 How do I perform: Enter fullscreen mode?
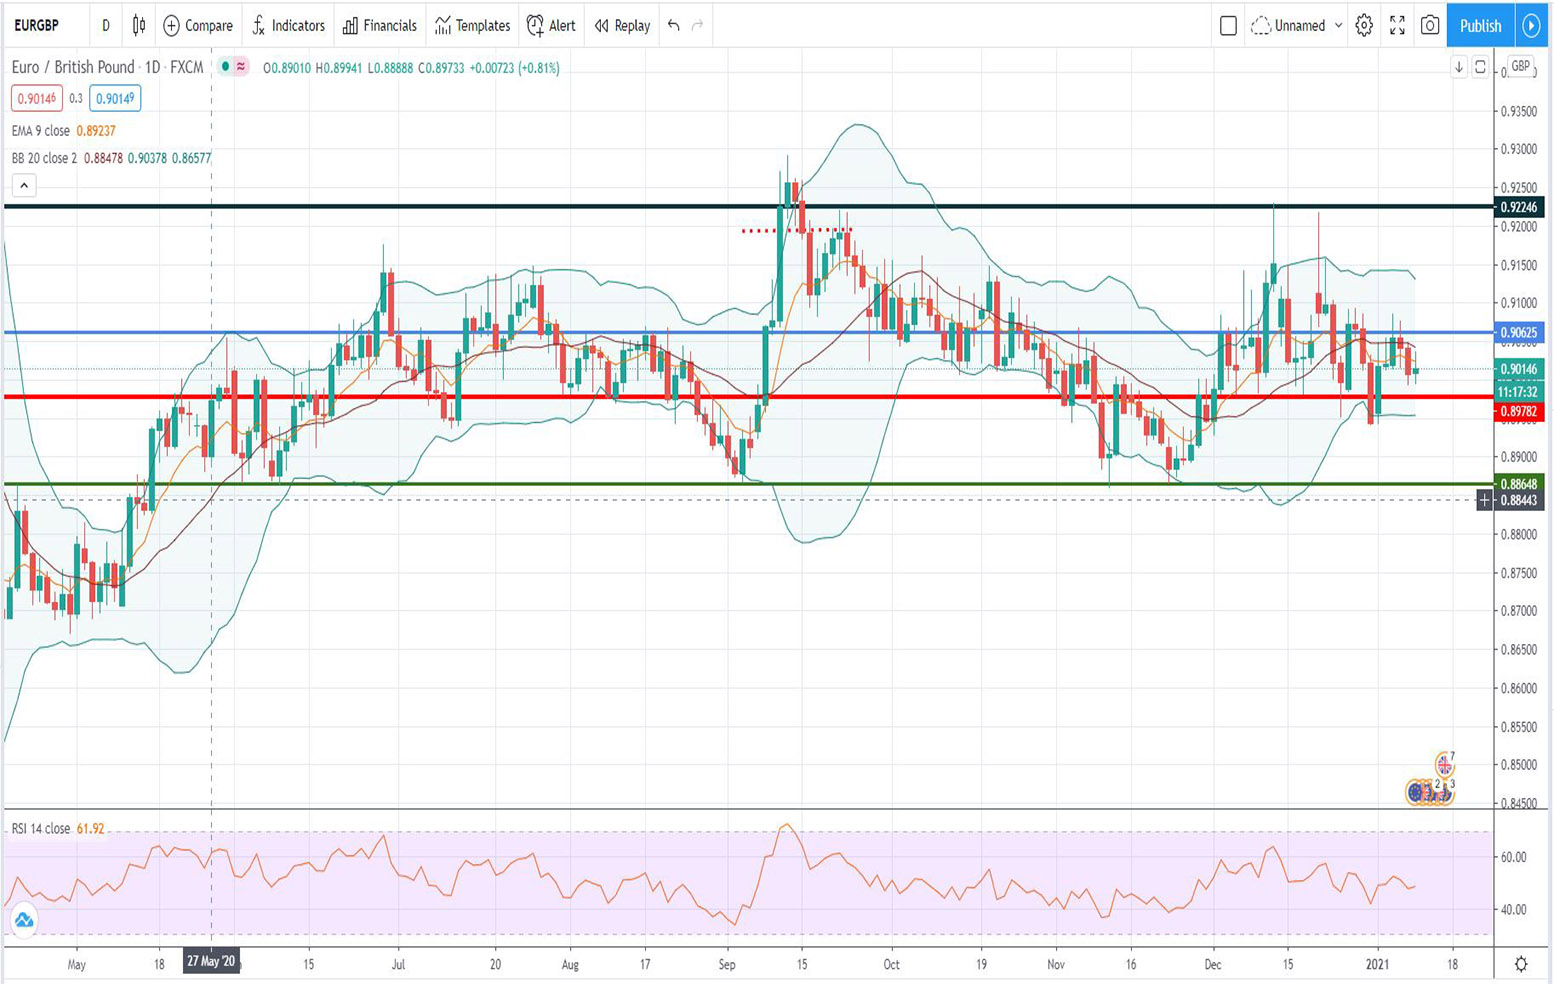(x=1397, y=25)
